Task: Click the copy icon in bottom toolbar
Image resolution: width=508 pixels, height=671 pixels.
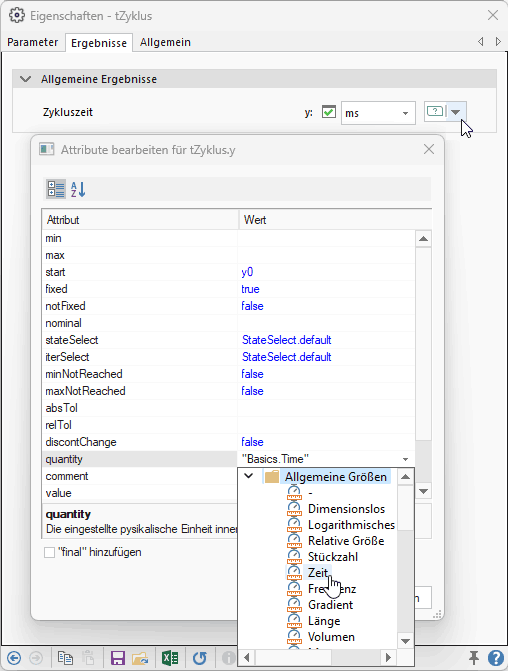Action: [x=65, y=657]
